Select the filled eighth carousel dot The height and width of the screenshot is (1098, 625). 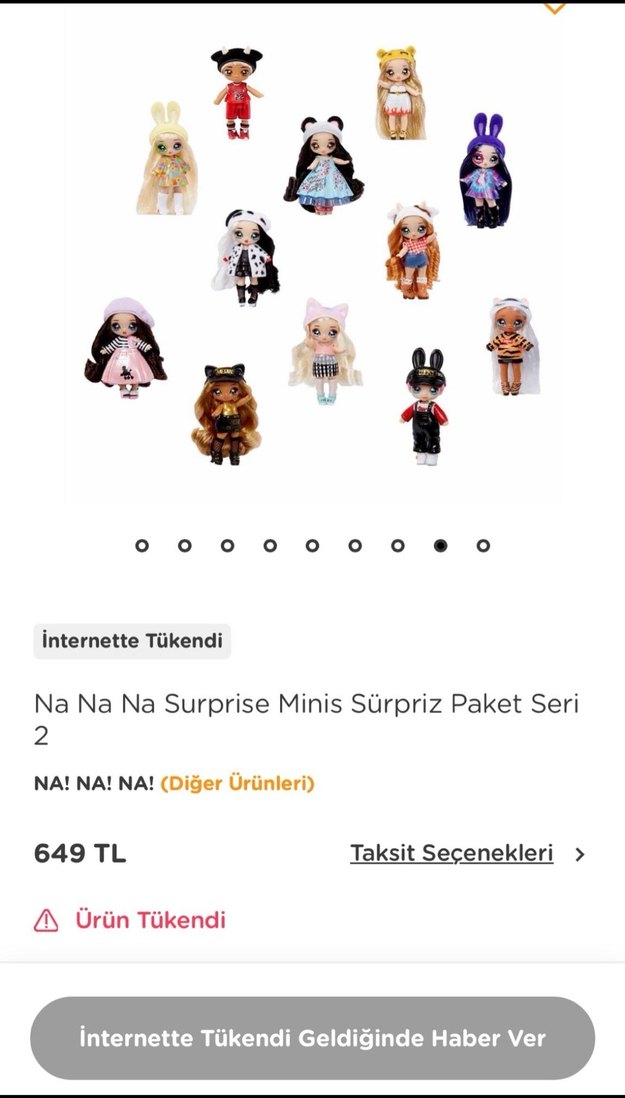pyautogui.click(x=440, y=545)
